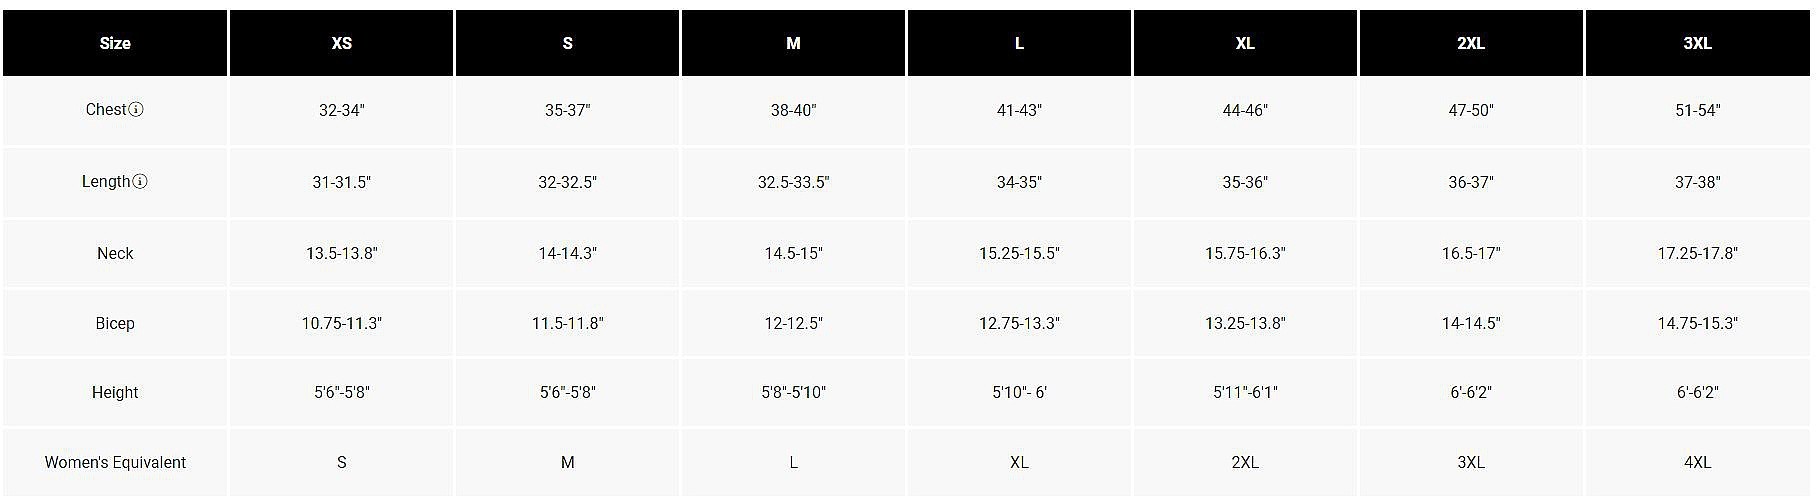
Task: Click the 4XL women's equivalent cell
Action: 1697,462
